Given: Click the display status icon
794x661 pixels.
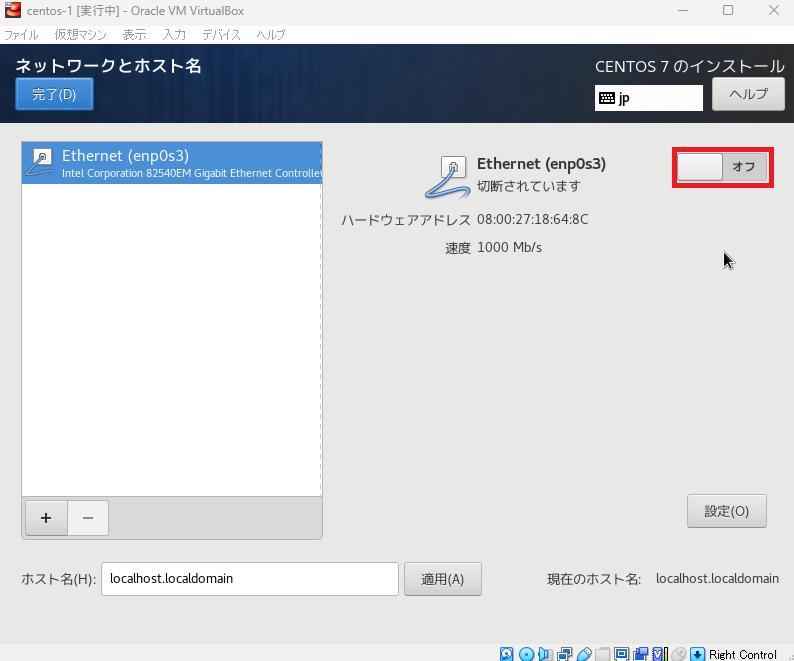Looking at the screenshot, I should tap(621, 654).
